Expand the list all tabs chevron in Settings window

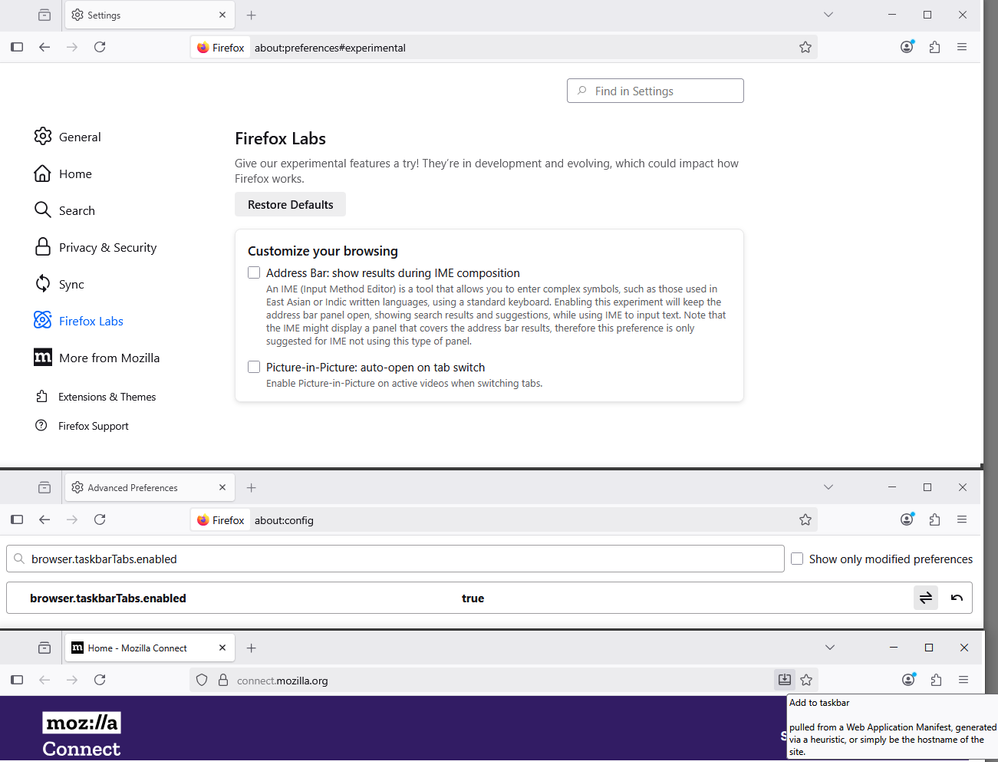tap(828, 15)
